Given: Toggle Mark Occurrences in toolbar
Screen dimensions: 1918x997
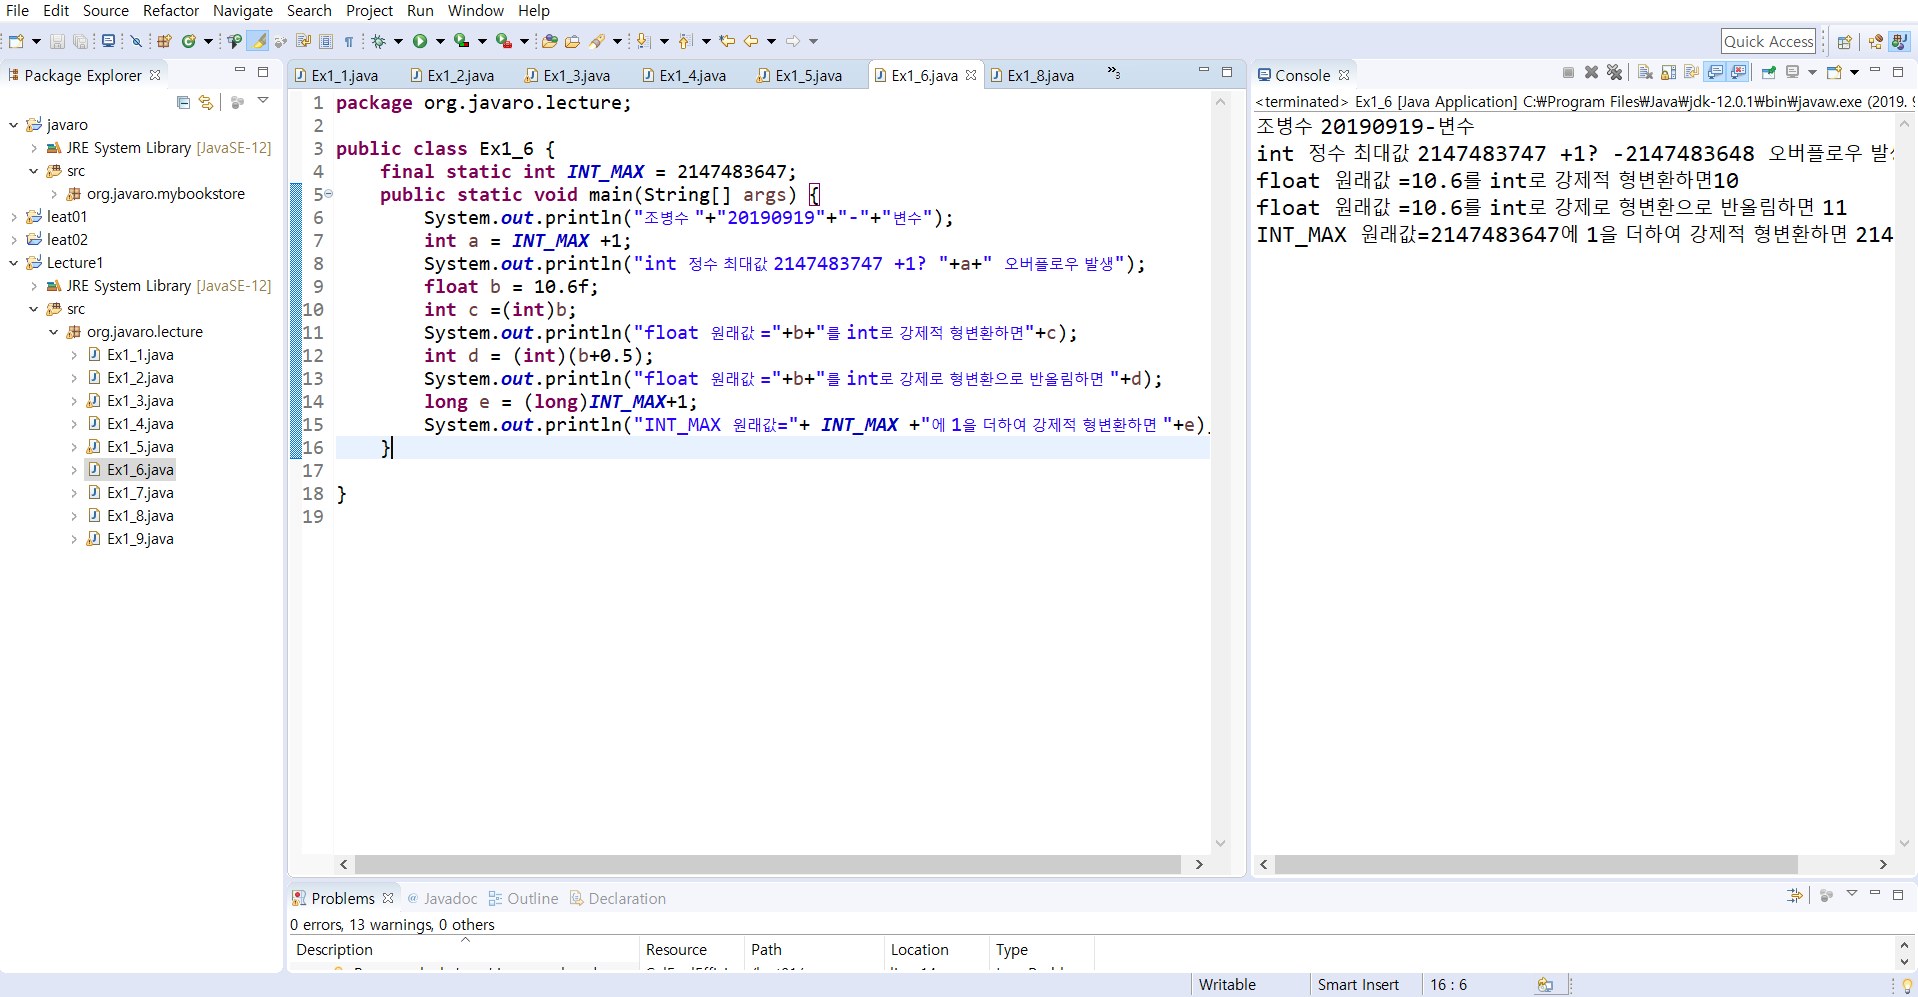Looking at the screenshot, I should pyautogui.click(x=258, y=41).
